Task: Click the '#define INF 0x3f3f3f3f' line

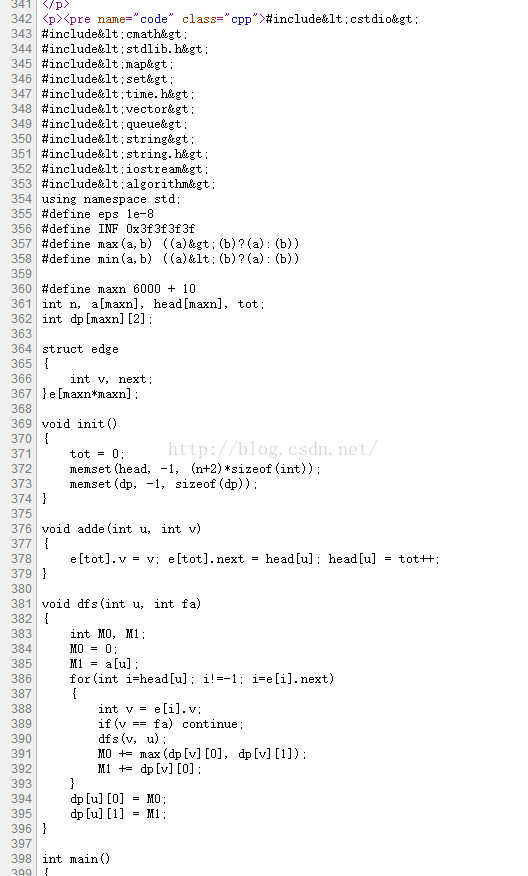Action: point(118,229)
